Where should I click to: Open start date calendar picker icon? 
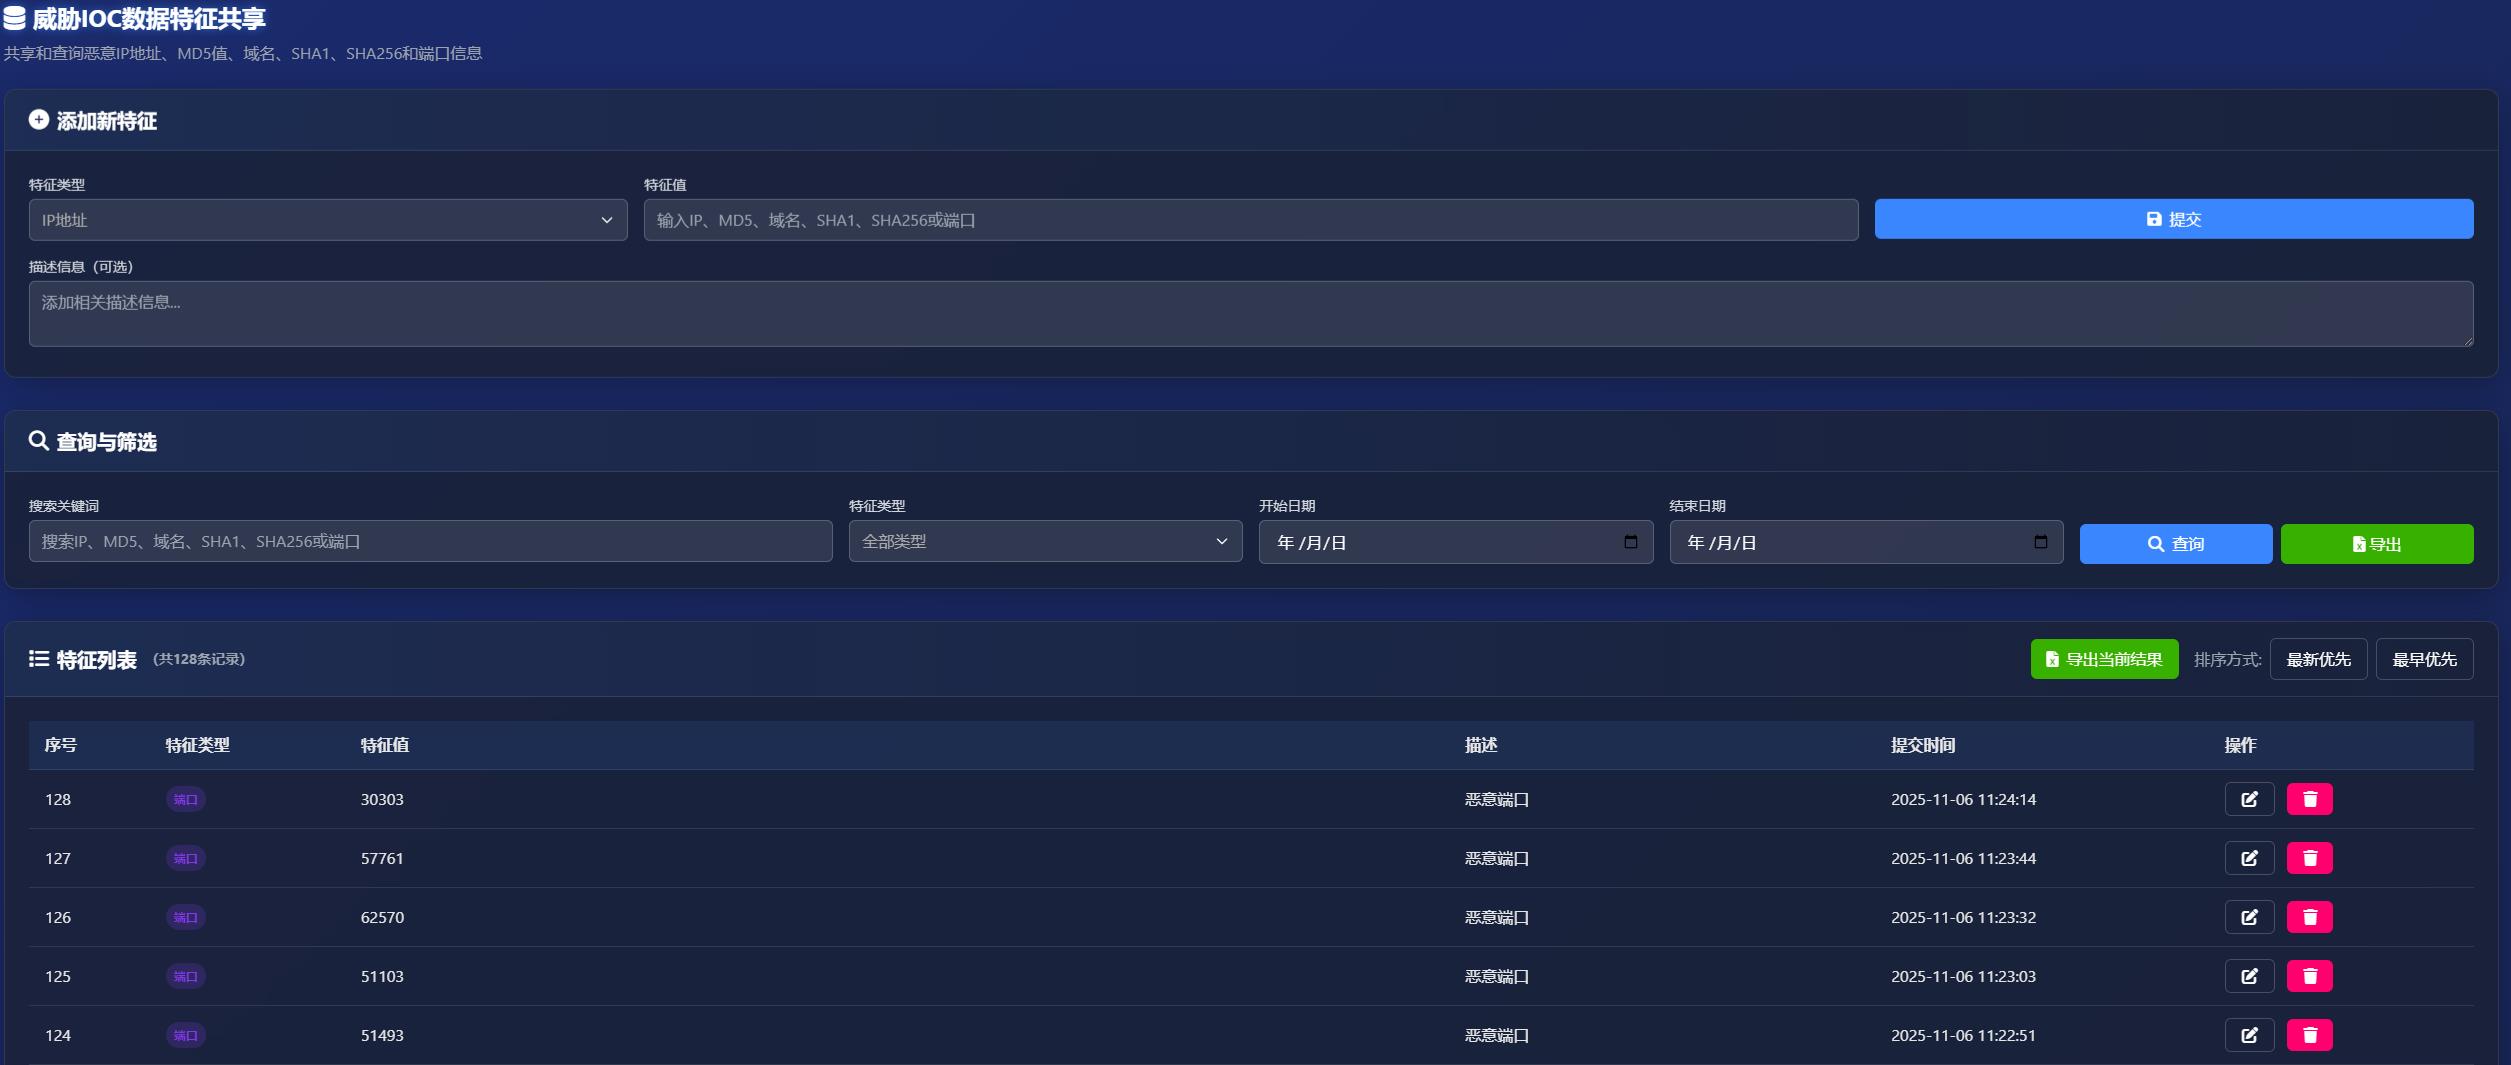coord(1630,542)
